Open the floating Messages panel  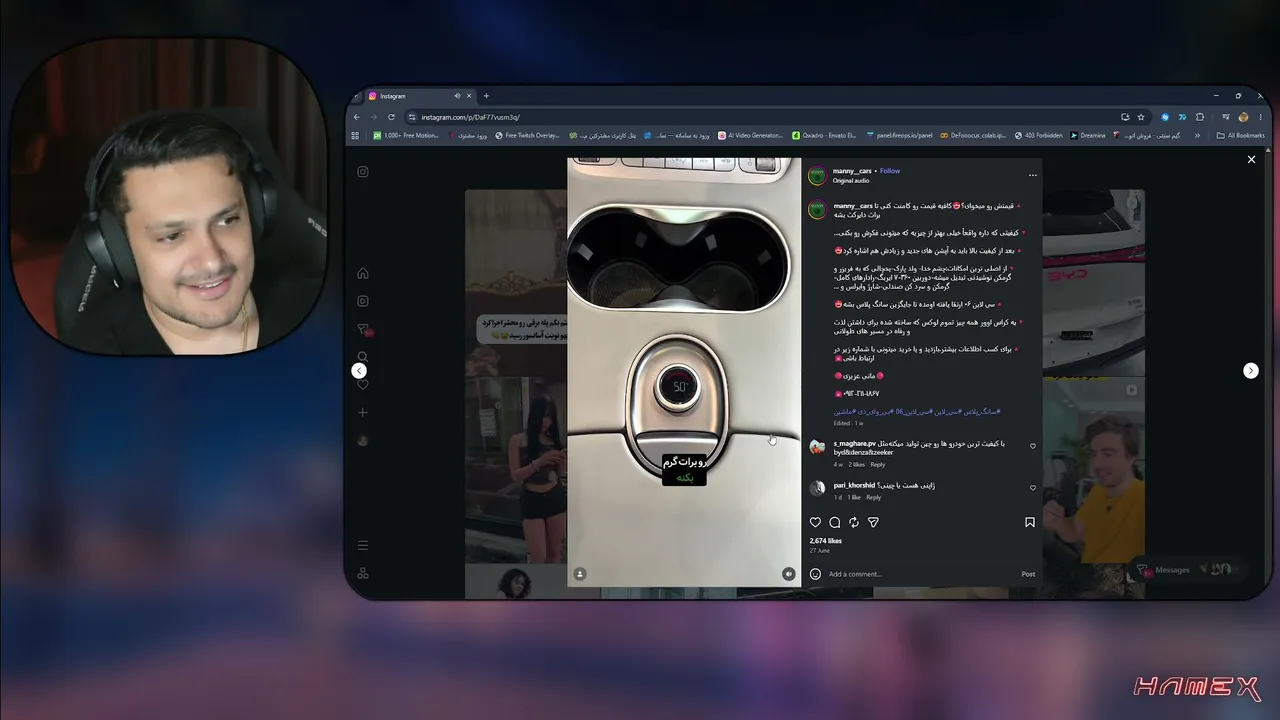click(1187, 569)
